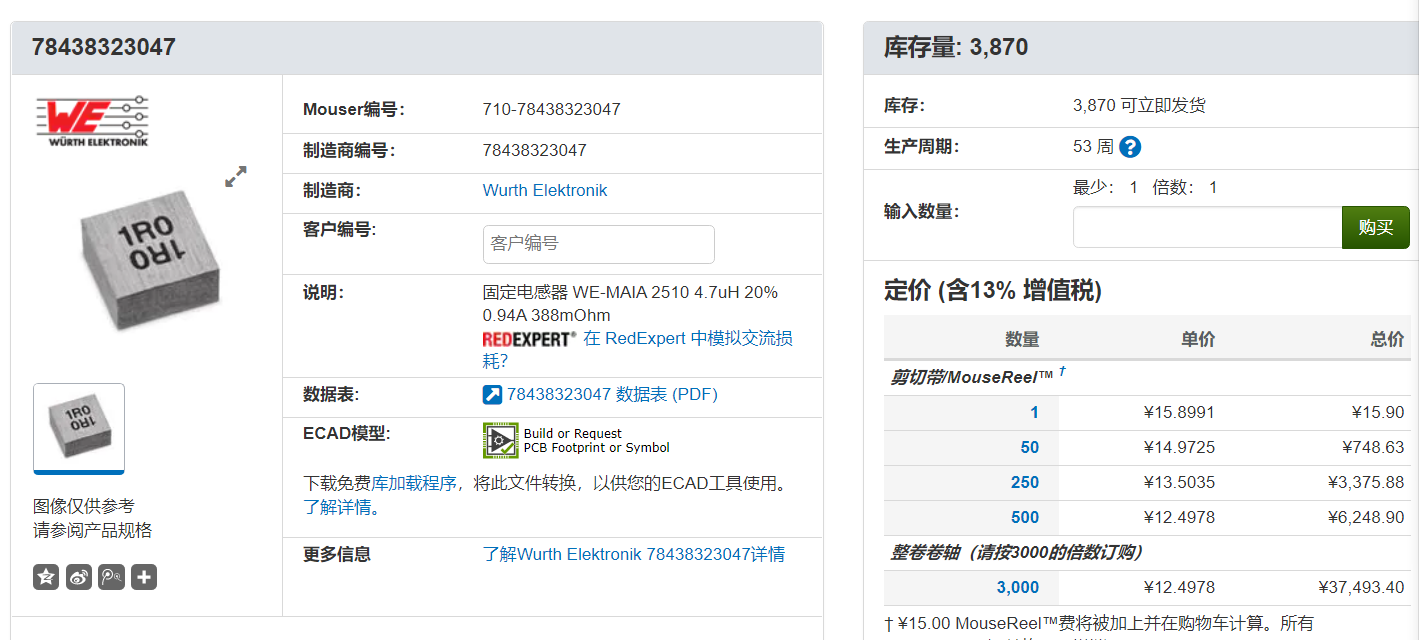Focus the customer number input field
This screenshot has width=1419, height=640.
coord(598,244)
